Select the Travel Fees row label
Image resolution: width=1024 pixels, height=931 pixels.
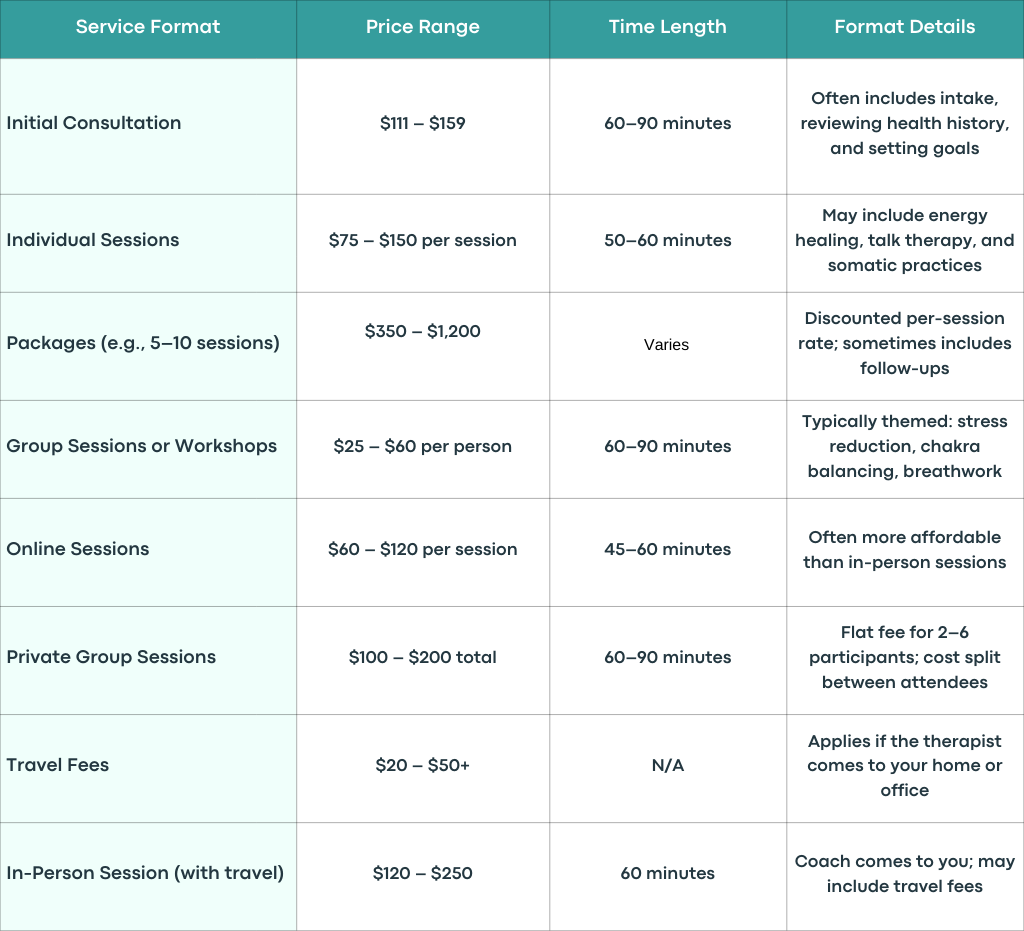pyautogui.click(x=57, y=765)
